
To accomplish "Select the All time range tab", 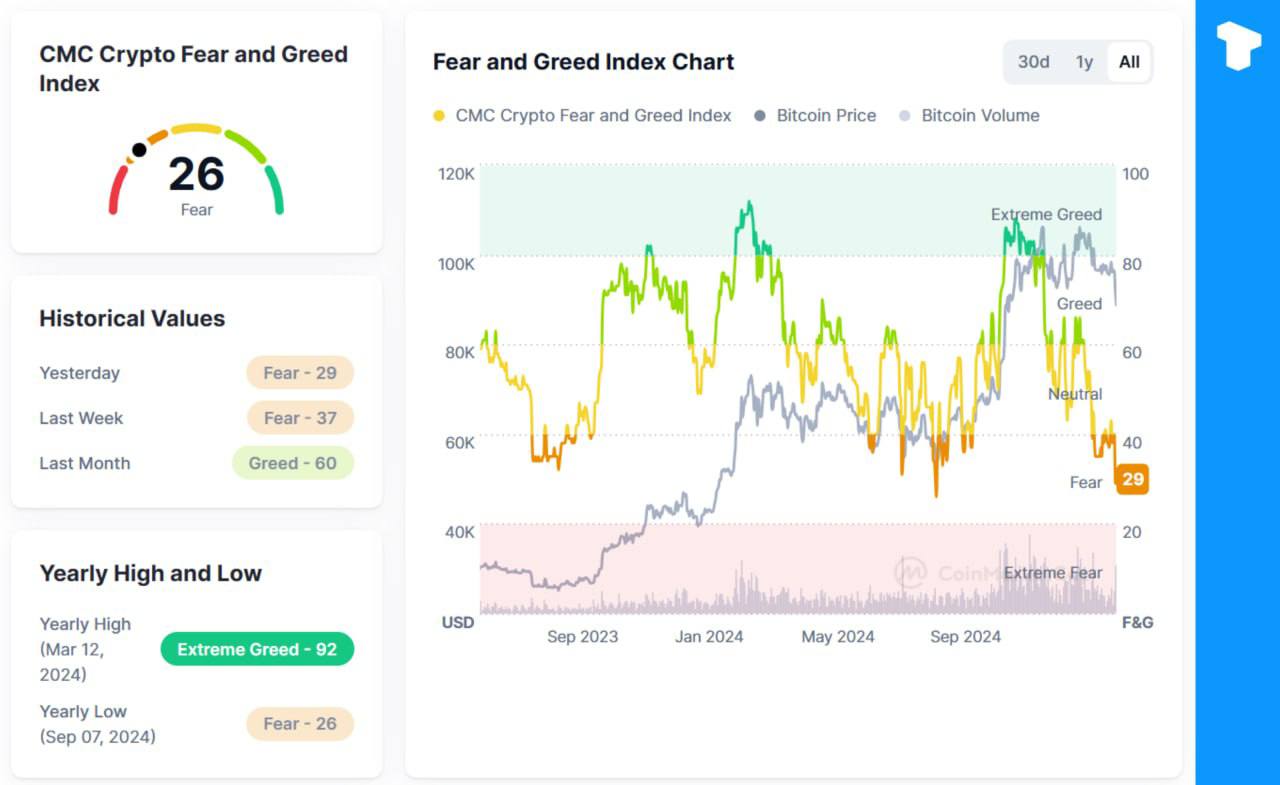I will pos(1129,62).
